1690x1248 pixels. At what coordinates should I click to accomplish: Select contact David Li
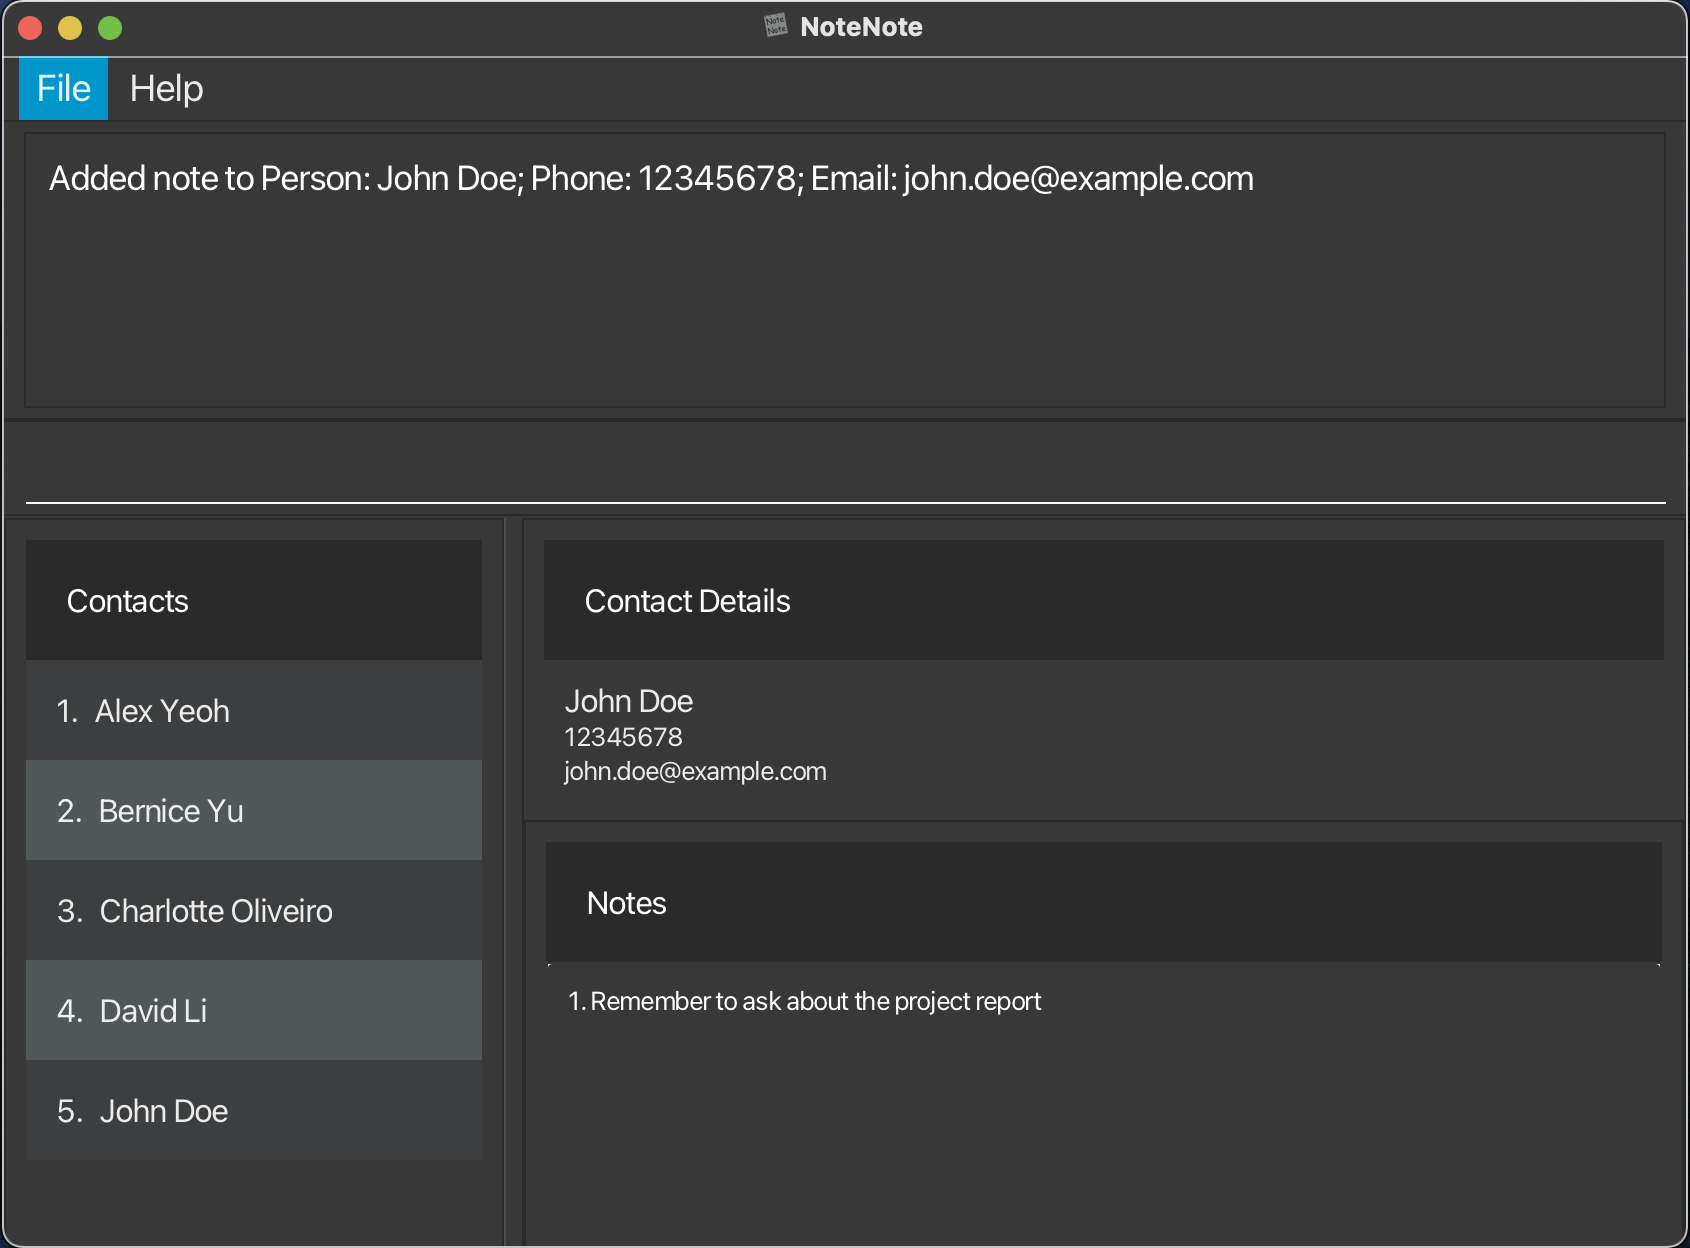254,1010
